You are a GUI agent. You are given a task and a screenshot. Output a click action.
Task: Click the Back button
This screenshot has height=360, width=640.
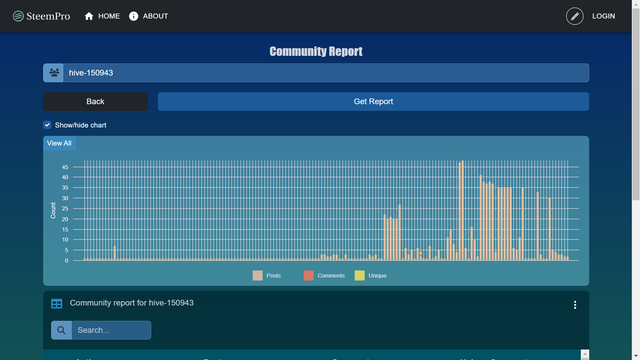96,101
